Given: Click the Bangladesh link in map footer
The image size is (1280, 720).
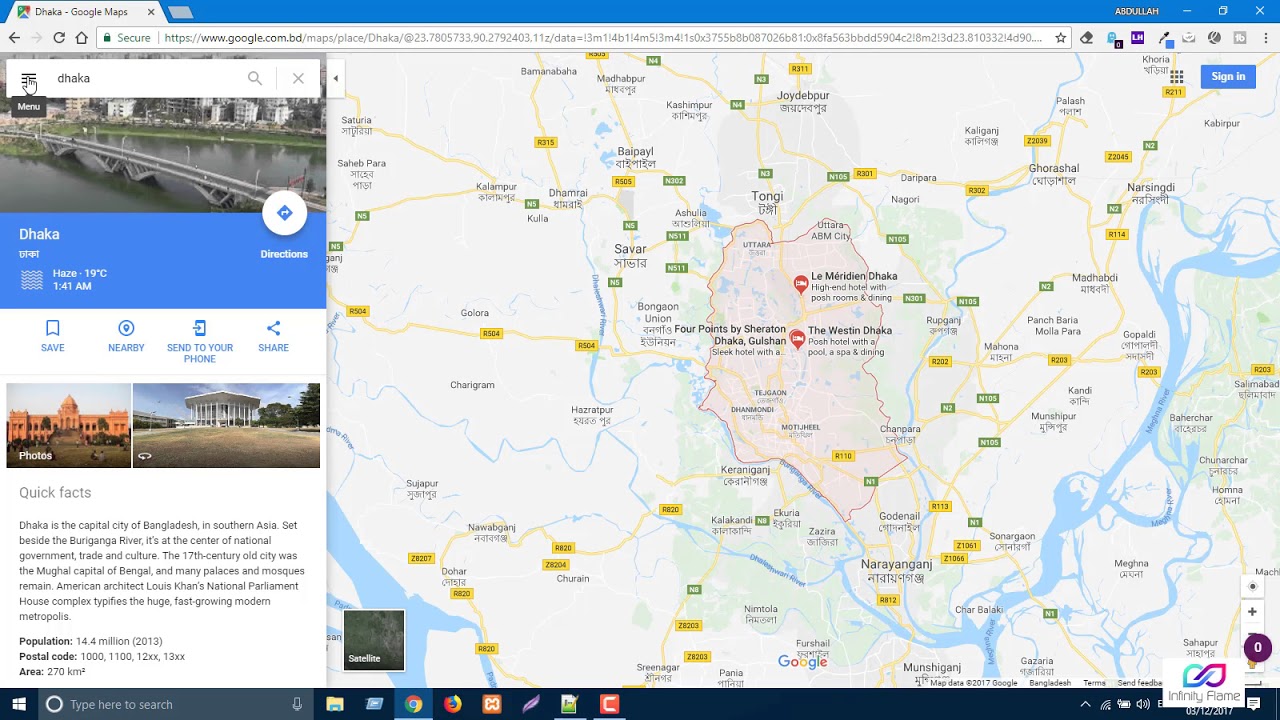Looking at the screenshot, I should pos(1050,683).
